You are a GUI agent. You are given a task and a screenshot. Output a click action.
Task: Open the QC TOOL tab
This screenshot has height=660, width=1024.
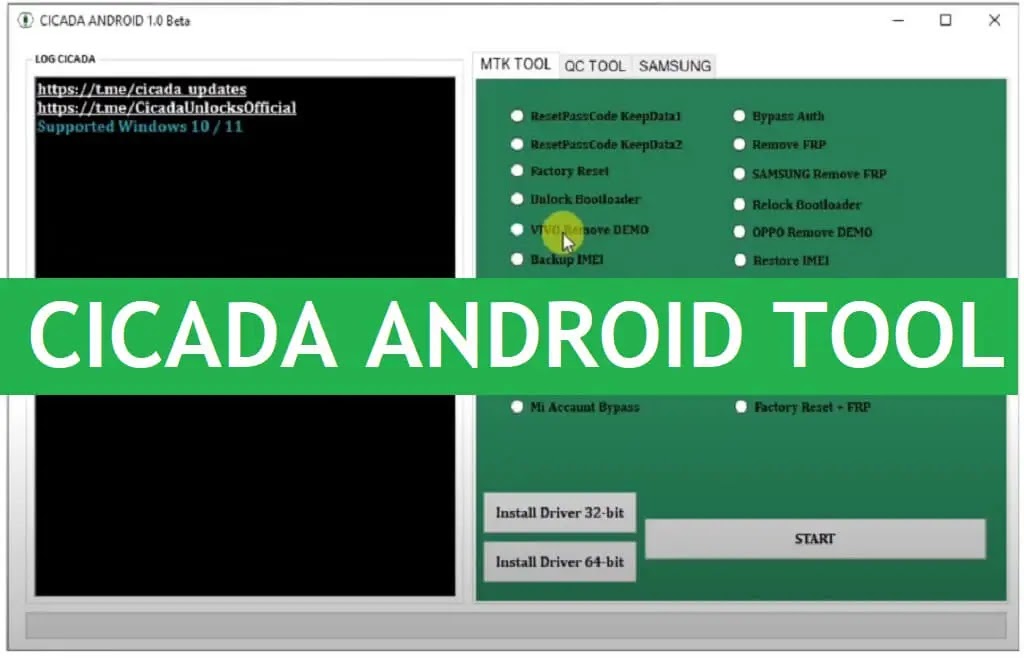[x=595, y=66]
